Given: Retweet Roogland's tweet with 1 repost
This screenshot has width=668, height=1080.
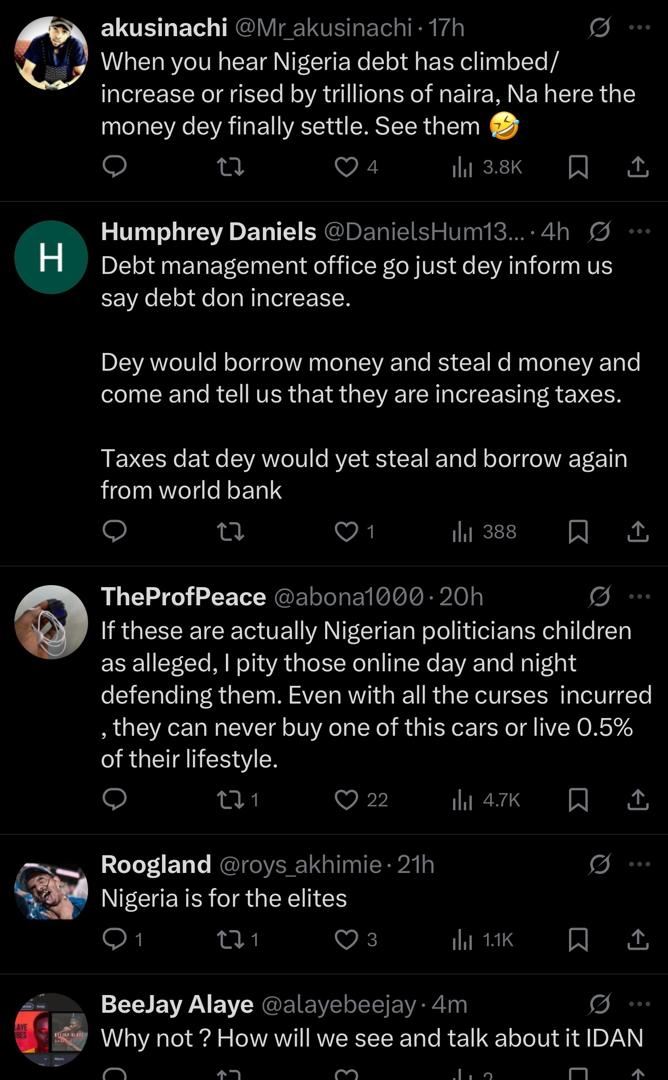Looking at the screenshot, I should click(x=230, y=939).
